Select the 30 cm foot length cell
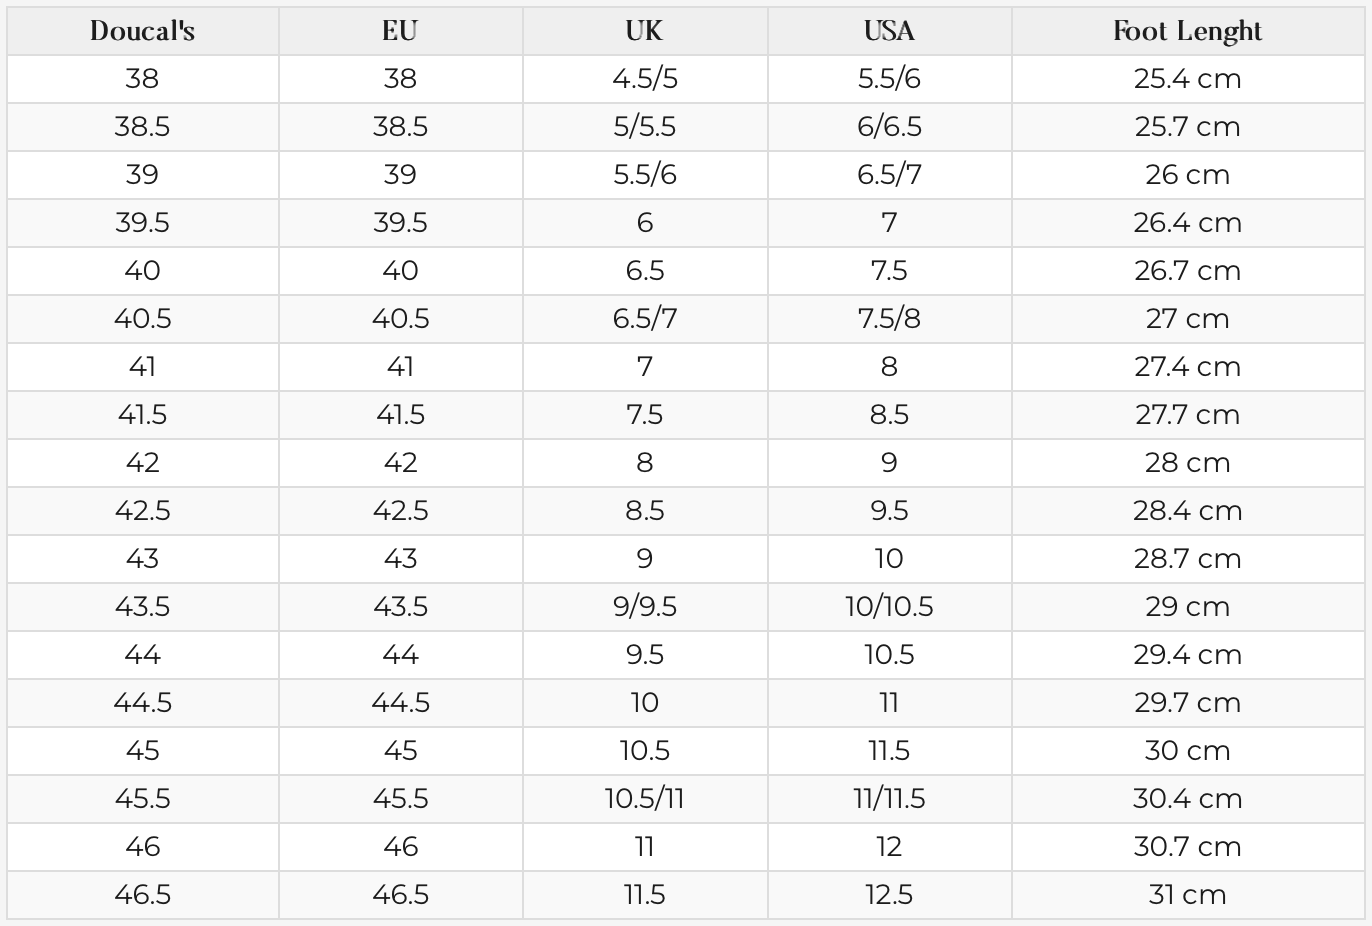This screenshot has height=926, width=1372. pos(1187,751)
